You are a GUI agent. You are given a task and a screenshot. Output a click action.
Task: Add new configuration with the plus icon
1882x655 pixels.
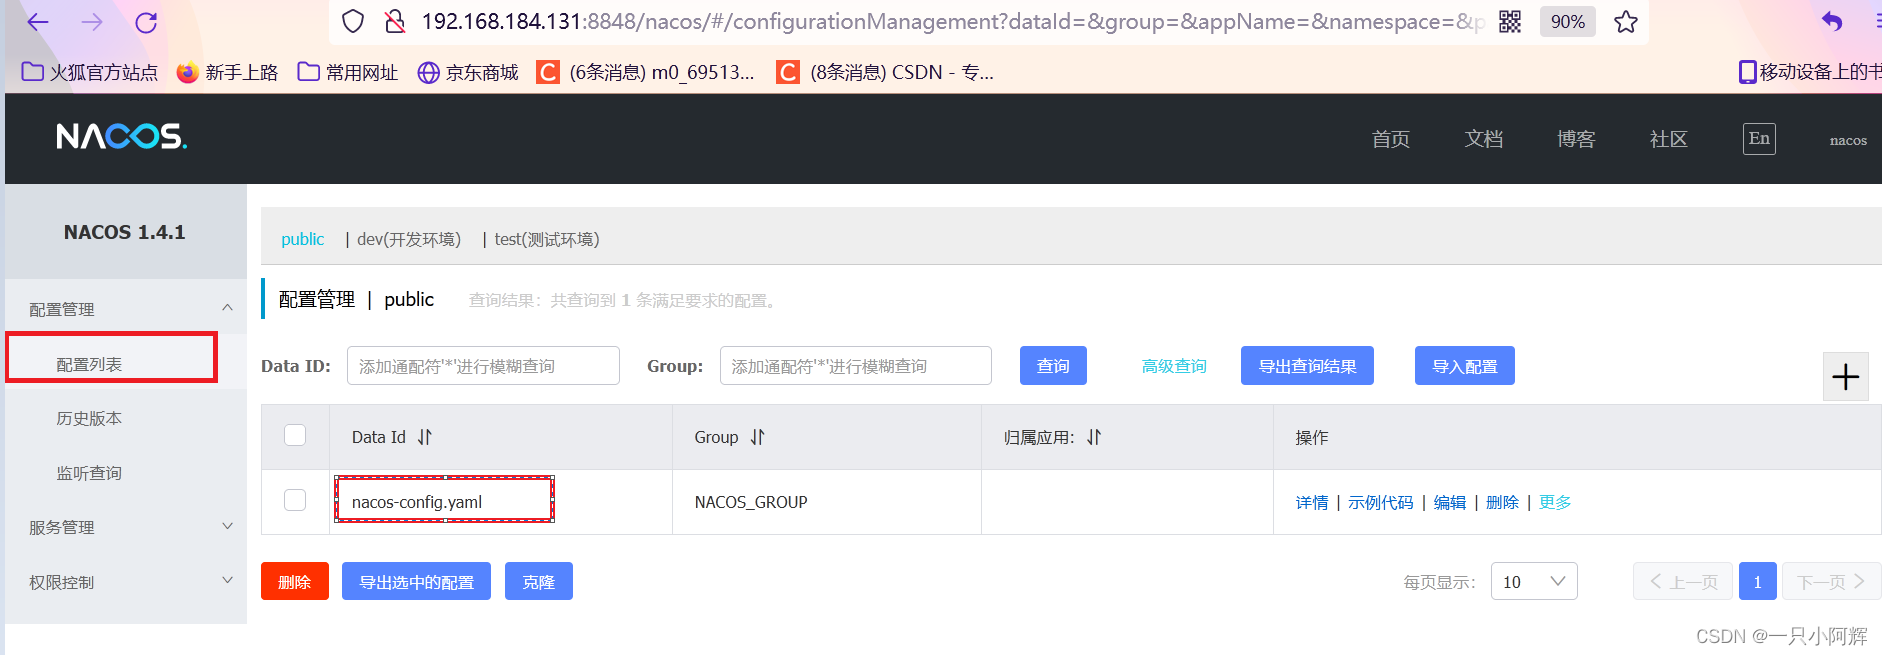(x=1845, y=377)
